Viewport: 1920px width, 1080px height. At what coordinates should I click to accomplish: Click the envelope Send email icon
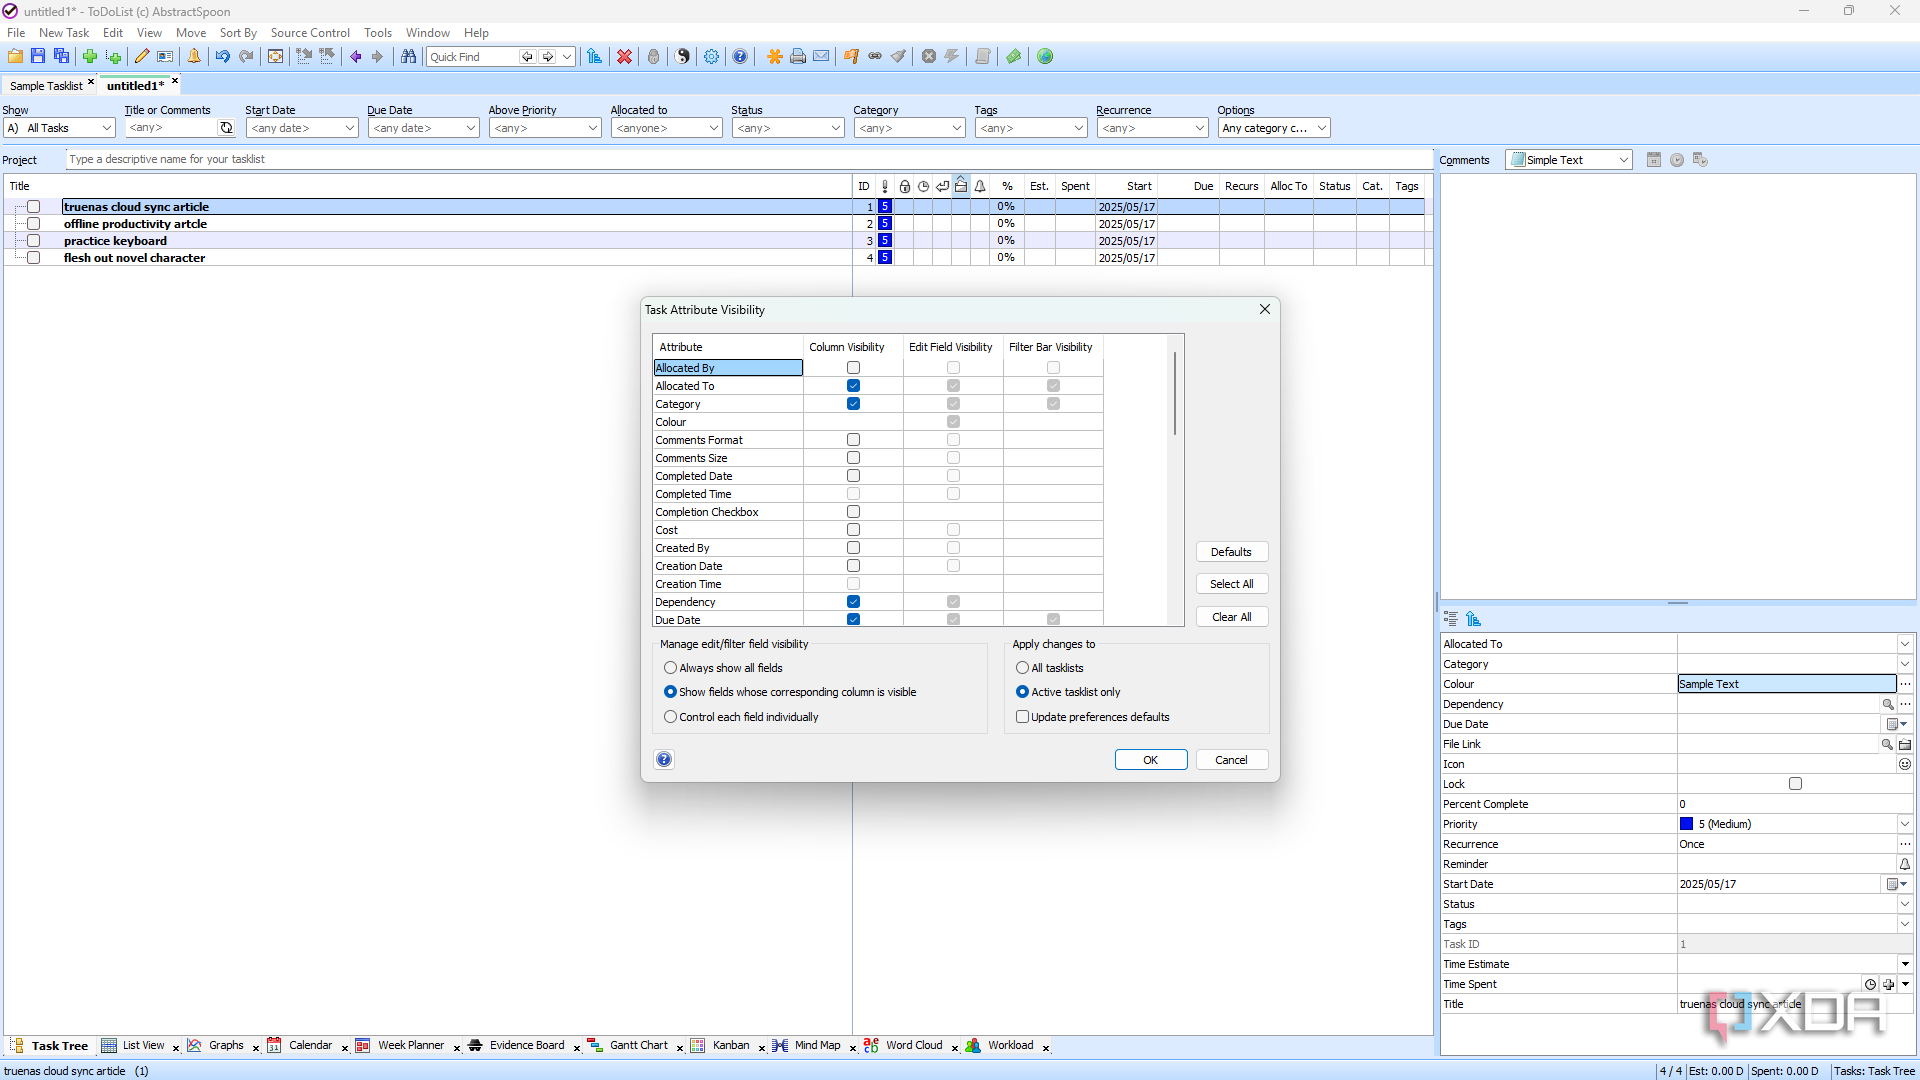pos(821,57)
